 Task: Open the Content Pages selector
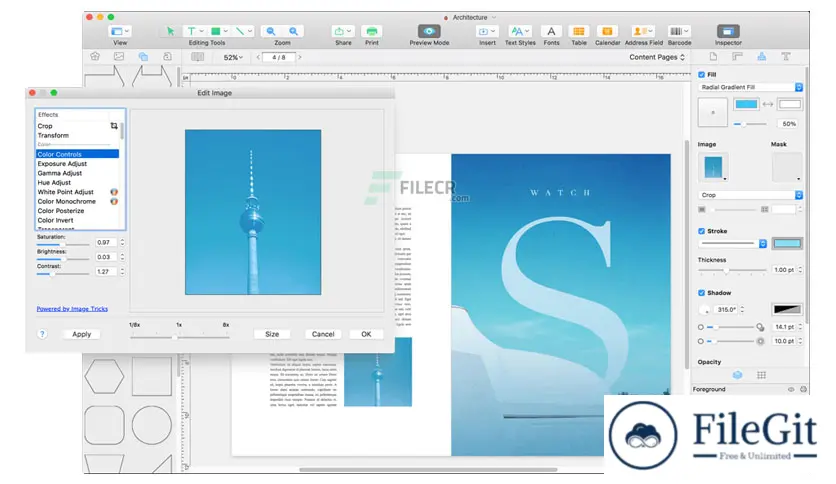(x=657, y=57)
